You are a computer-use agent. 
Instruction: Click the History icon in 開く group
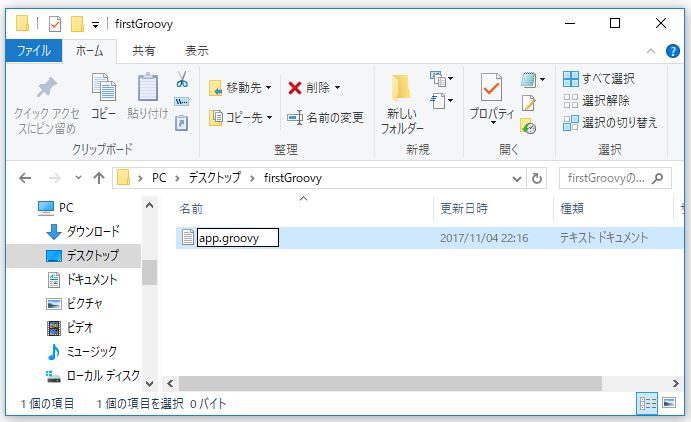coord(528,126)
